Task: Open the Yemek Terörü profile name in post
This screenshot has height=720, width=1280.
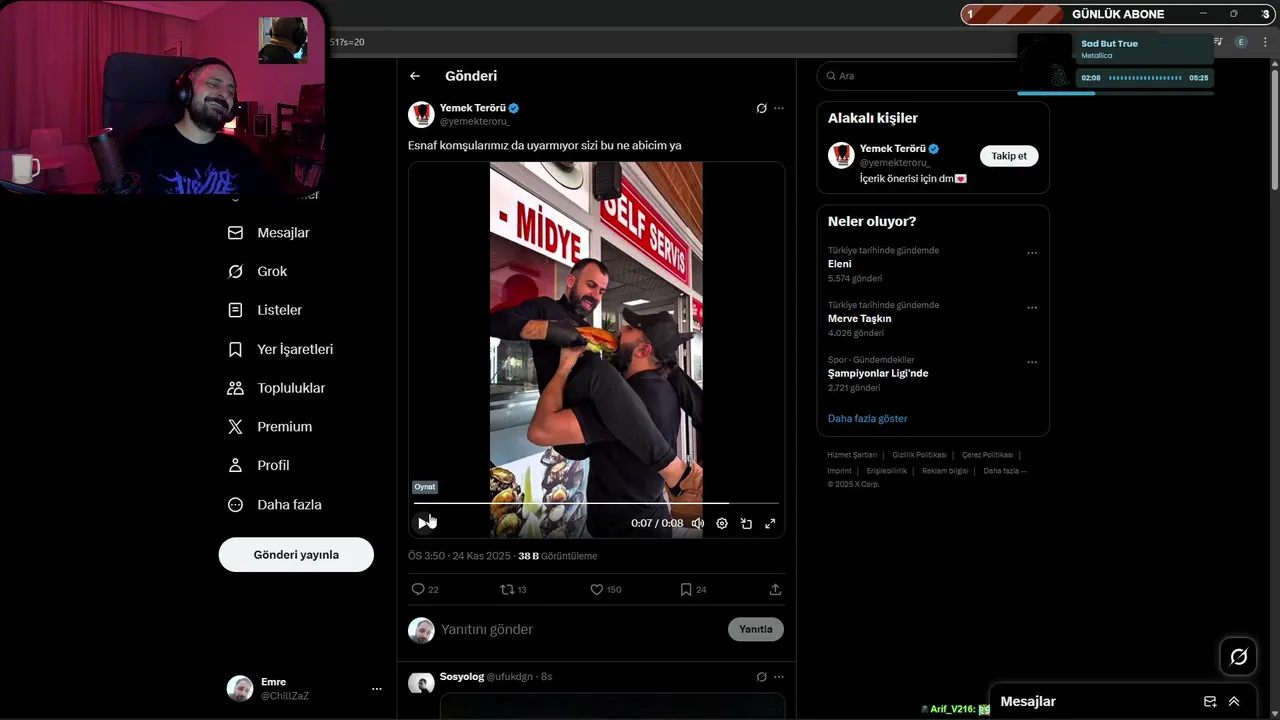Action: 473,108
